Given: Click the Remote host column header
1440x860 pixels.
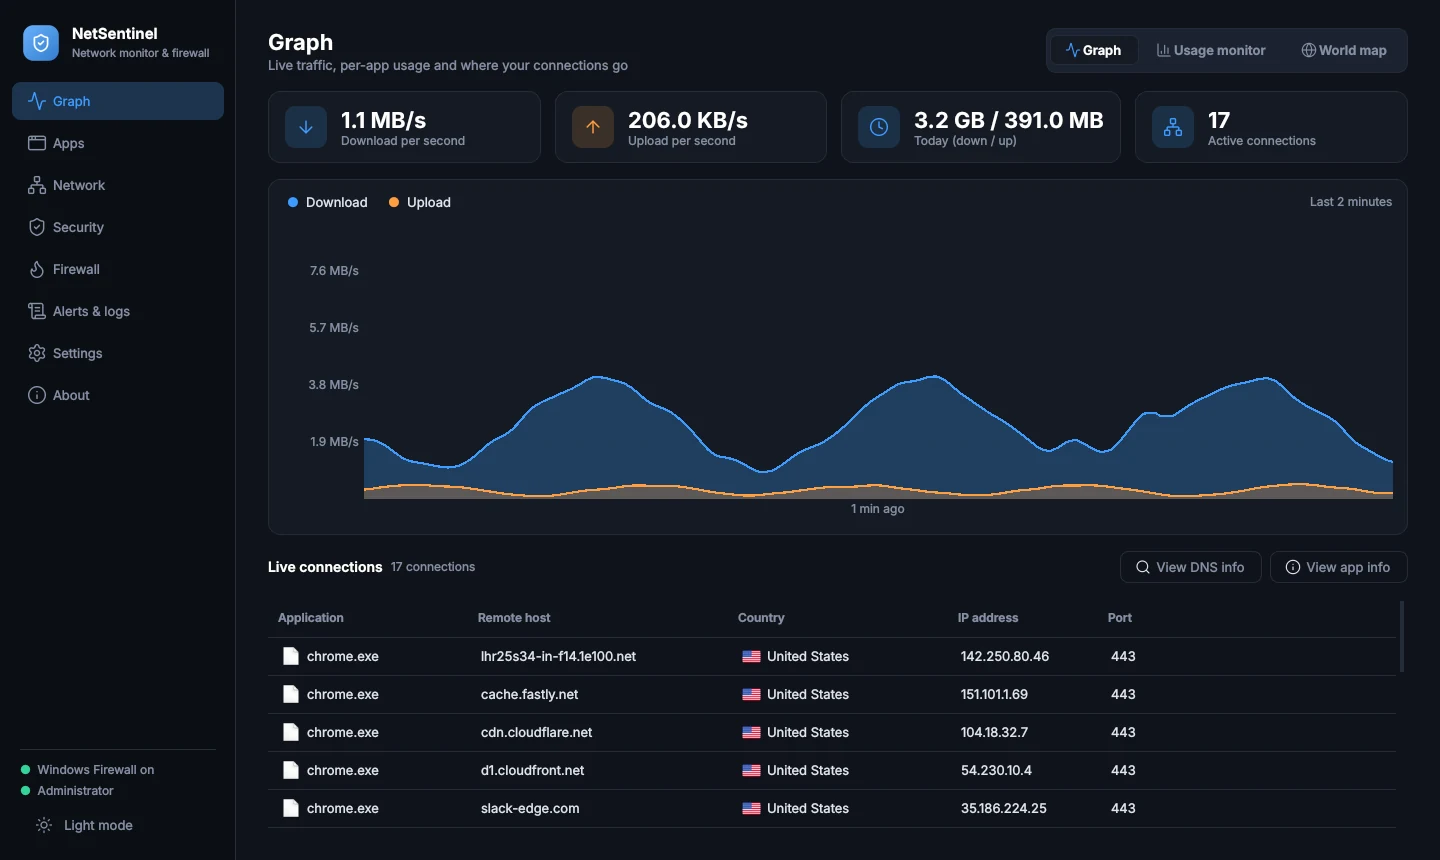Looking at the screenshot, I should pos(514,618).
